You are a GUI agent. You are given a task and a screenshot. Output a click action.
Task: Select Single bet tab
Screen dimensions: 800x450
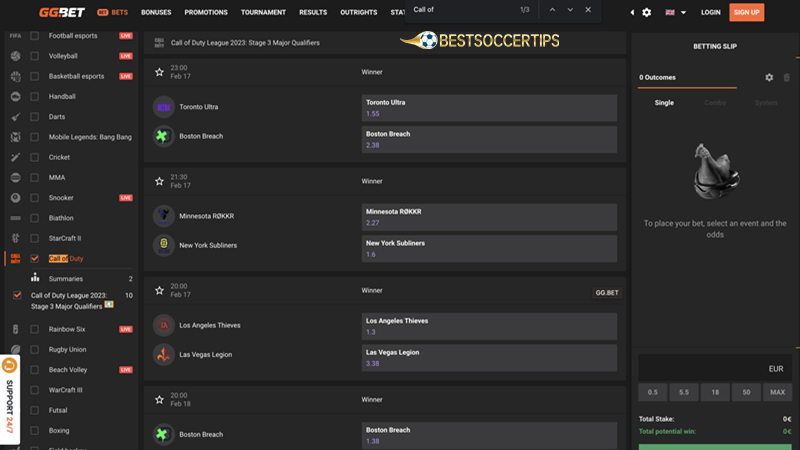(x=664, y=103)
